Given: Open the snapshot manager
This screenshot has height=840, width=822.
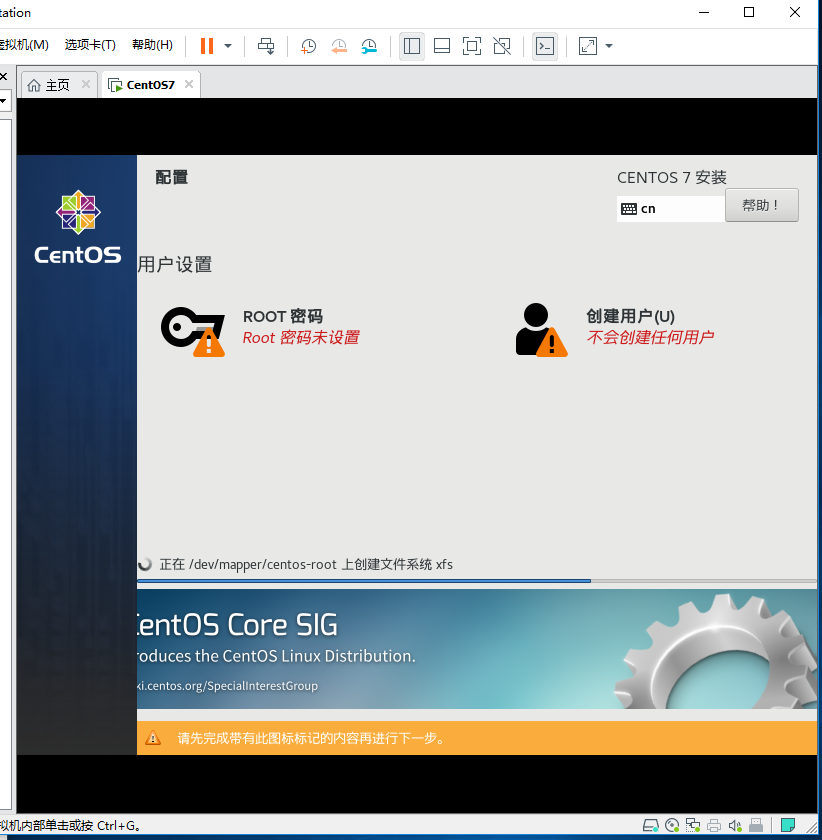Looking at the screenshot, I should coord(369,46).
